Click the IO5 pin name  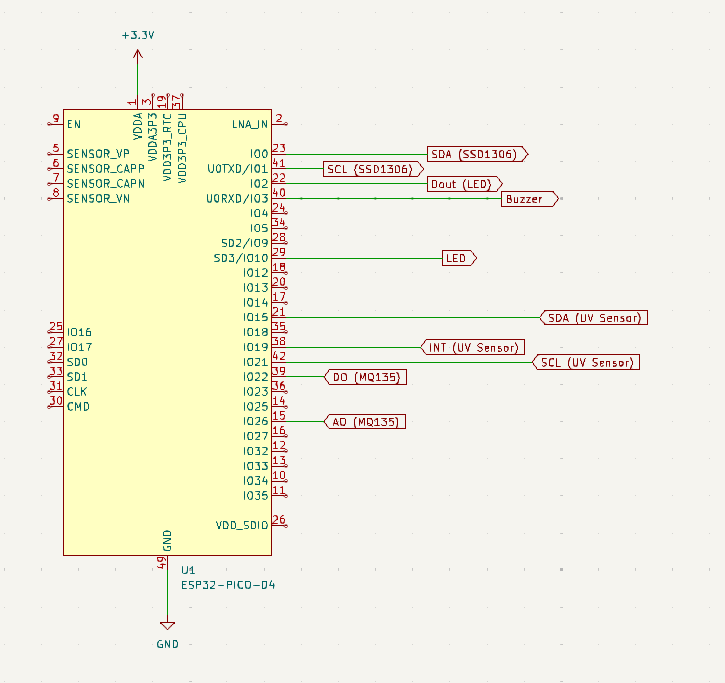[259, 228]
